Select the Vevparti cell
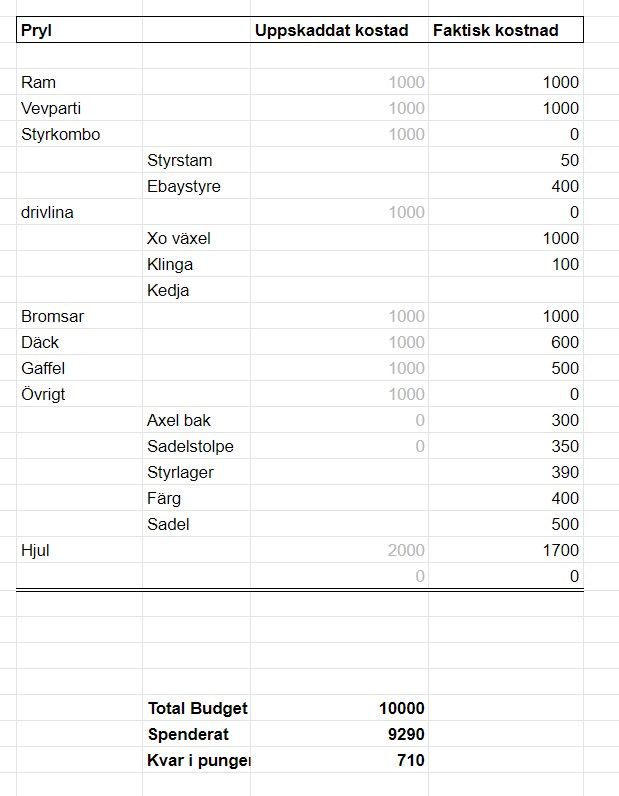 [x=80, y=108]
